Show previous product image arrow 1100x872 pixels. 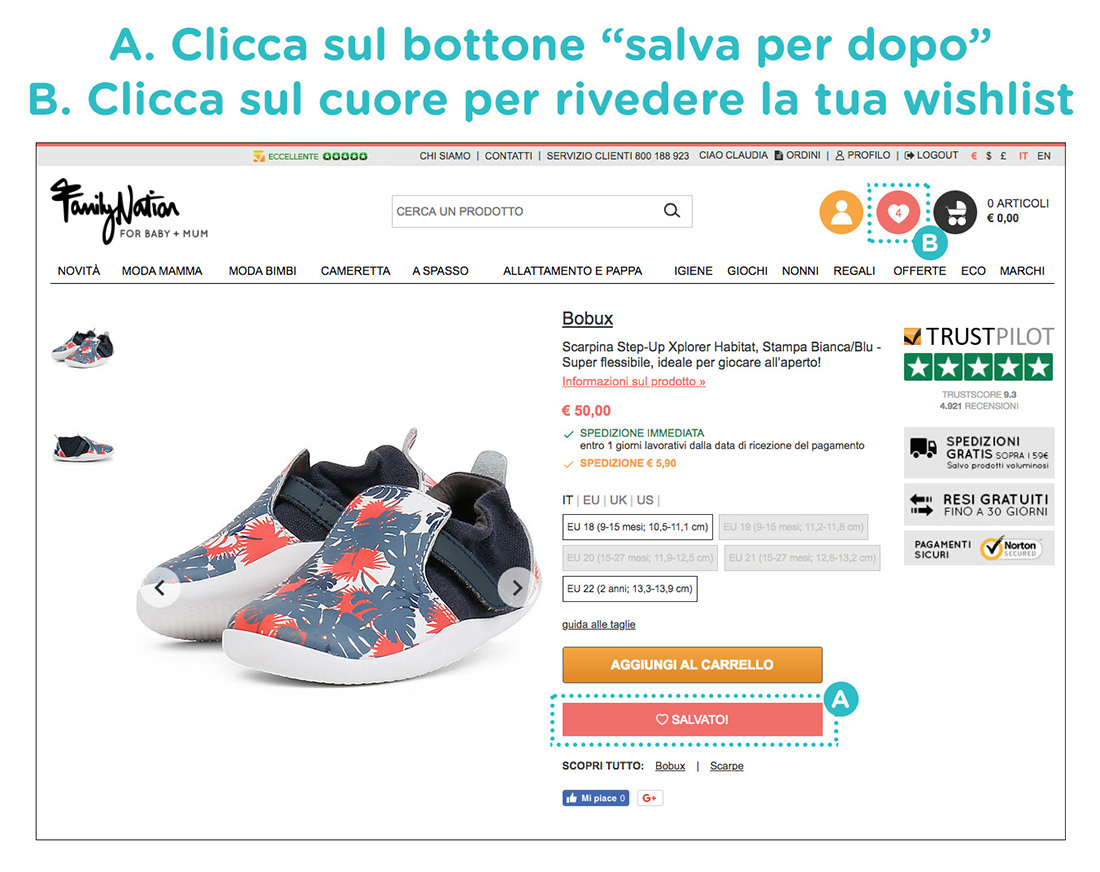point(160,588)
